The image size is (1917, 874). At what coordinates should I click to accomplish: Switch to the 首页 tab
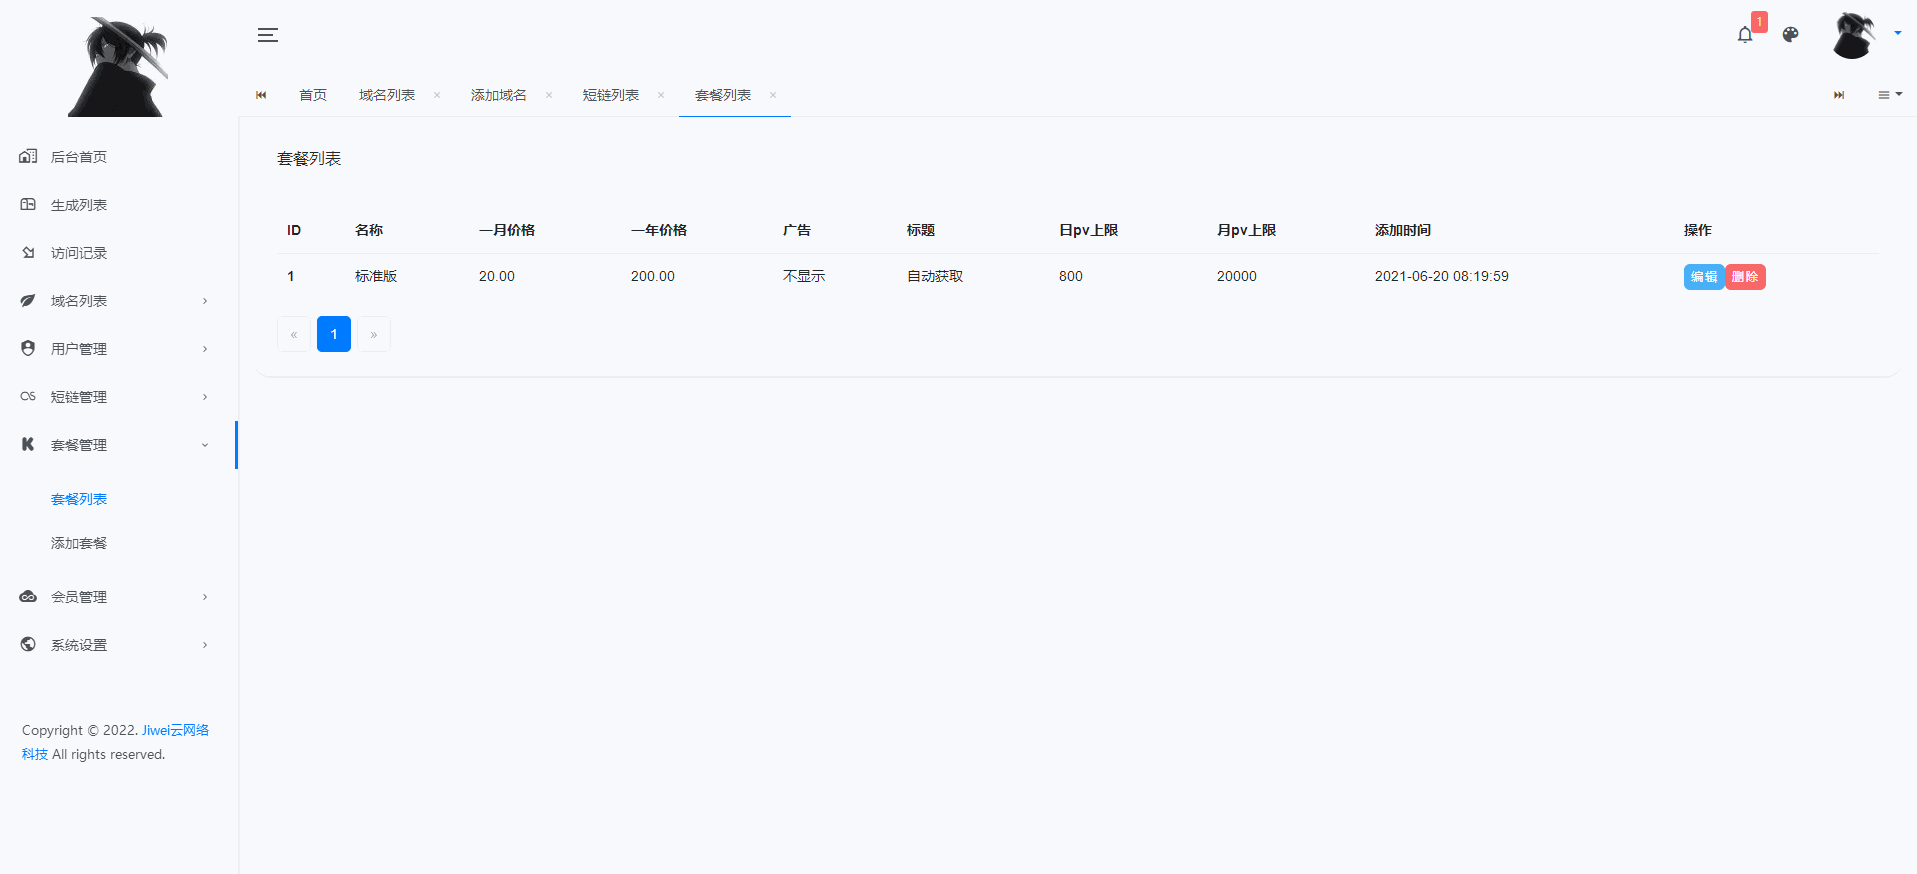click(313, 95)
